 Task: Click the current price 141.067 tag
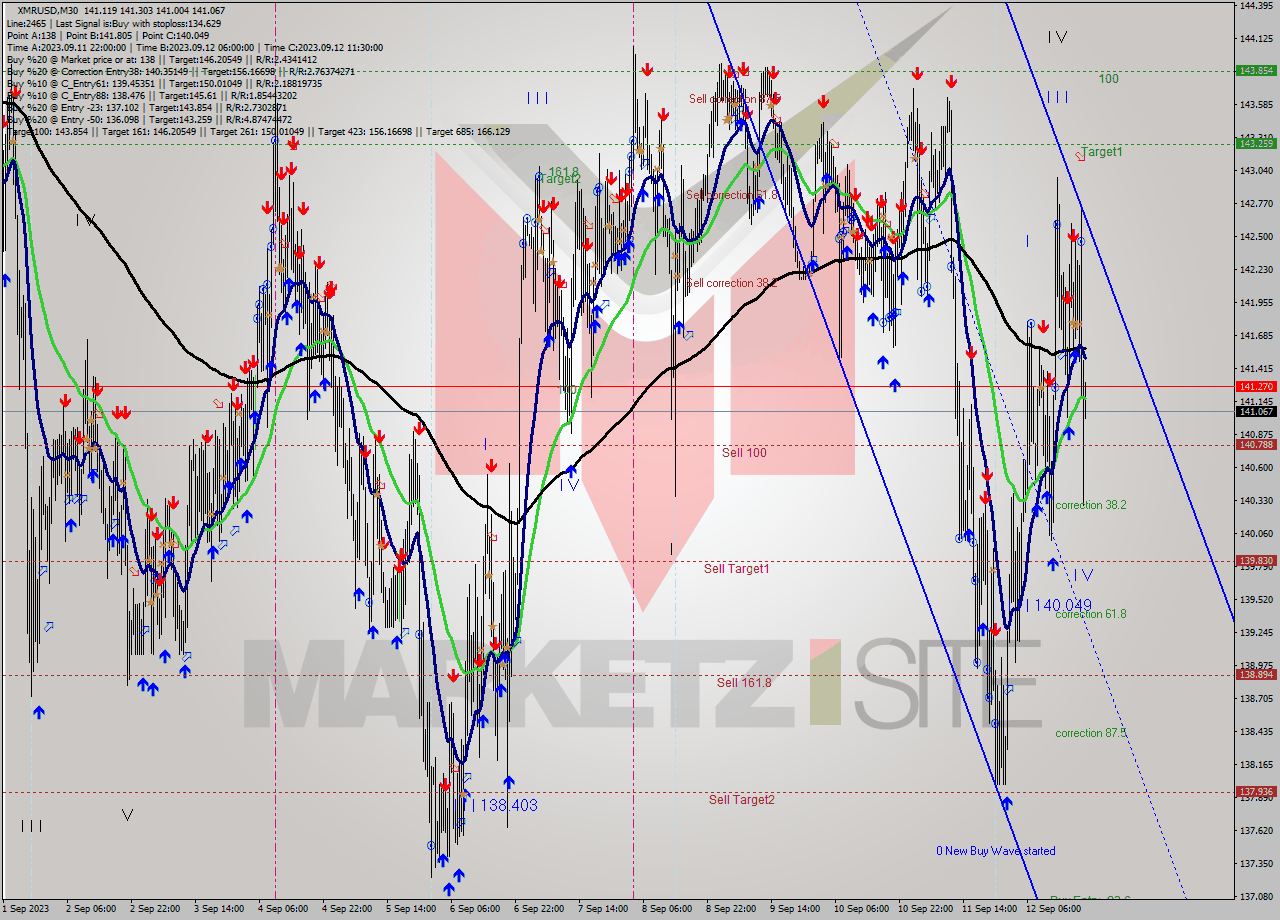(1255, 411)
